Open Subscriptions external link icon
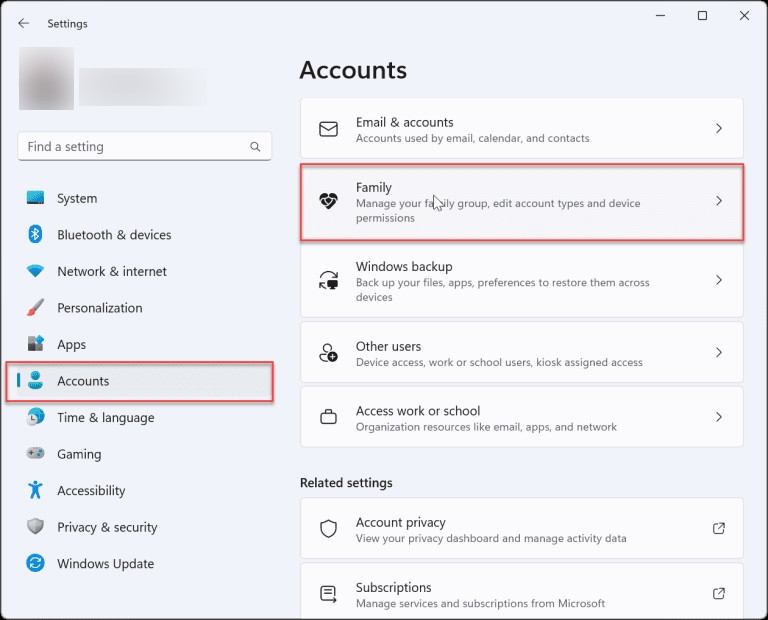 coord(719,594)
